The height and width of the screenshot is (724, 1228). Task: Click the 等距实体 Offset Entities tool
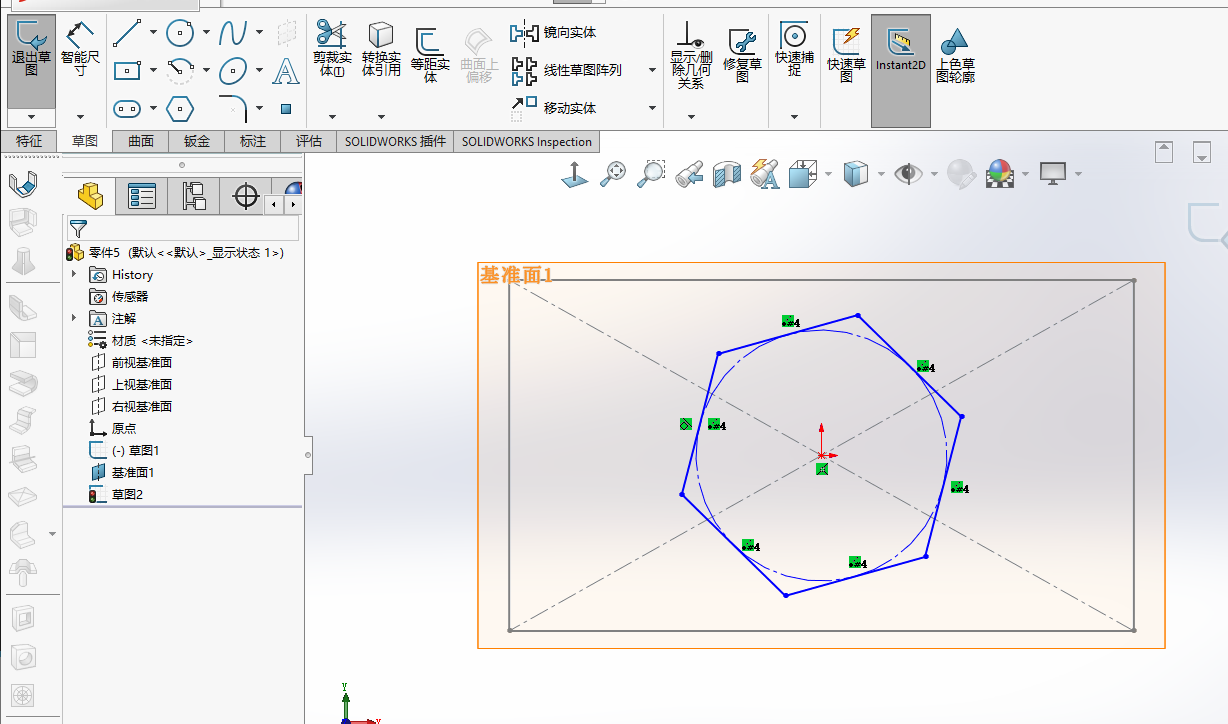(x=431, y=55)
